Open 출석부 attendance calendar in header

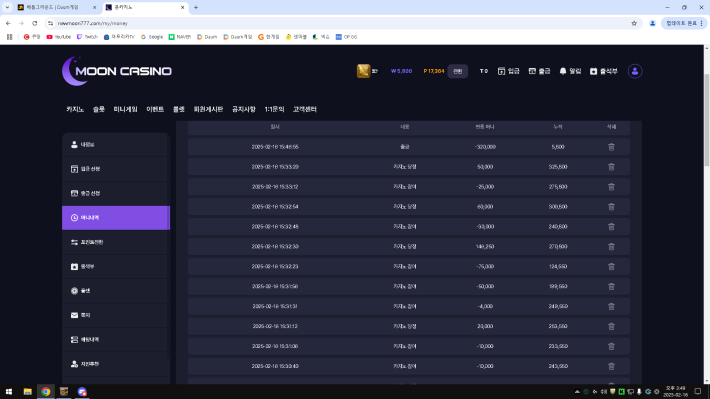[x=604, y=71]
